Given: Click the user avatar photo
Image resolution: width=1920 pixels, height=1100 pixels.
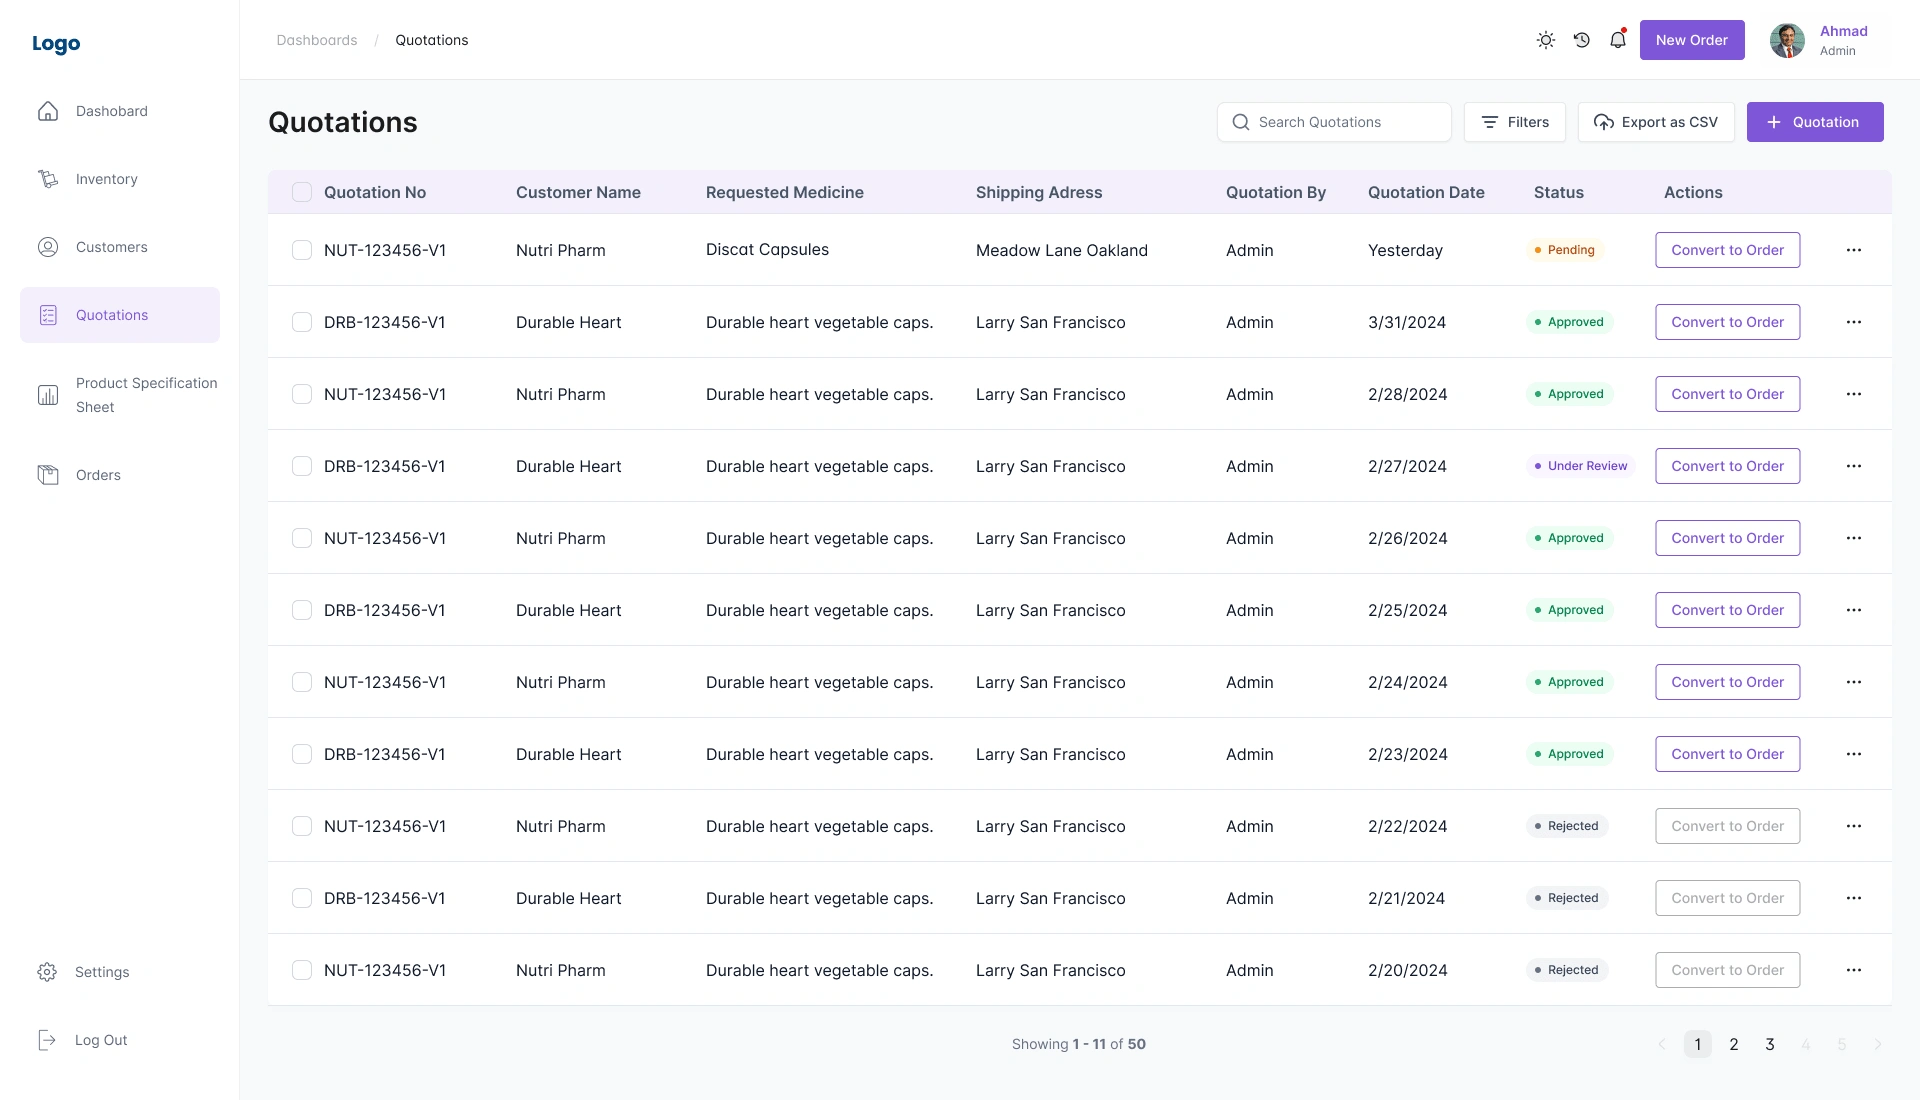Looking at the screenshot, I should tap(1788, 40).
